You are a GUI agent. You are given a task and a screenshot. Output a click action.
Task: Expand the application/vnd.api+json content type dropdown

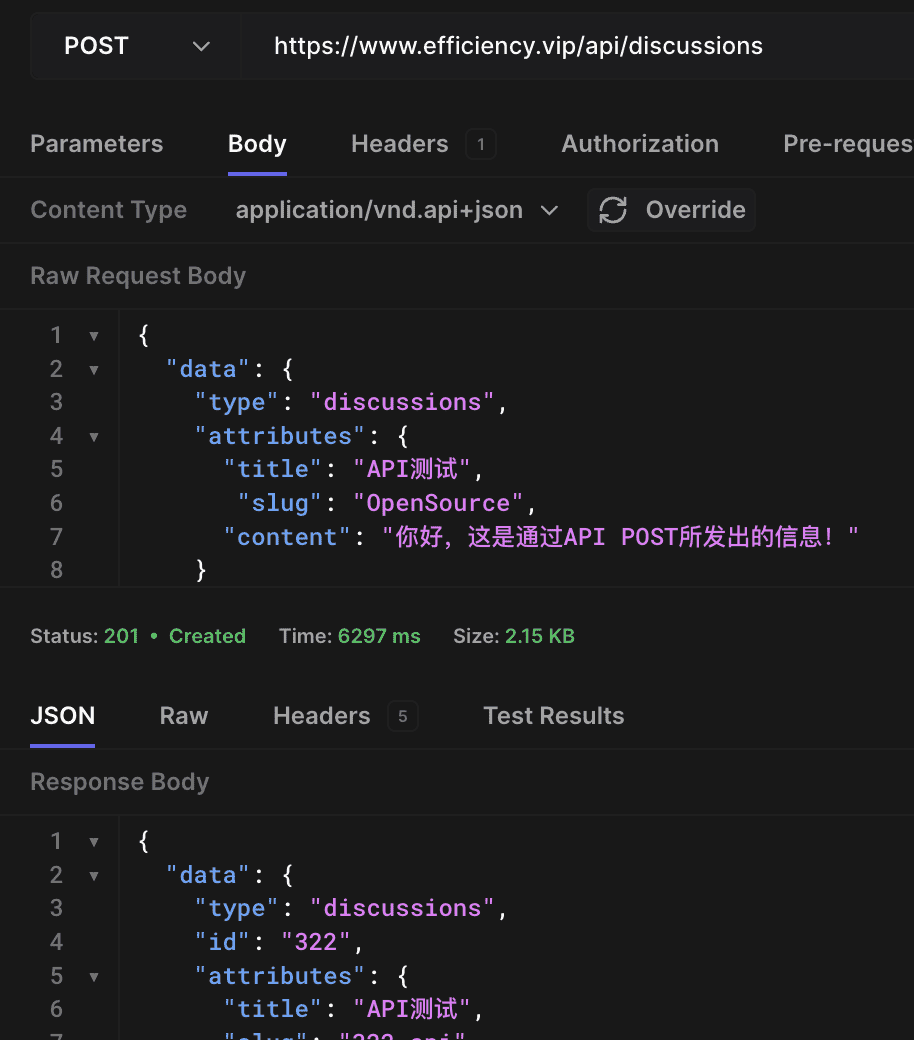pyautogui.click(x=396, y=210)
